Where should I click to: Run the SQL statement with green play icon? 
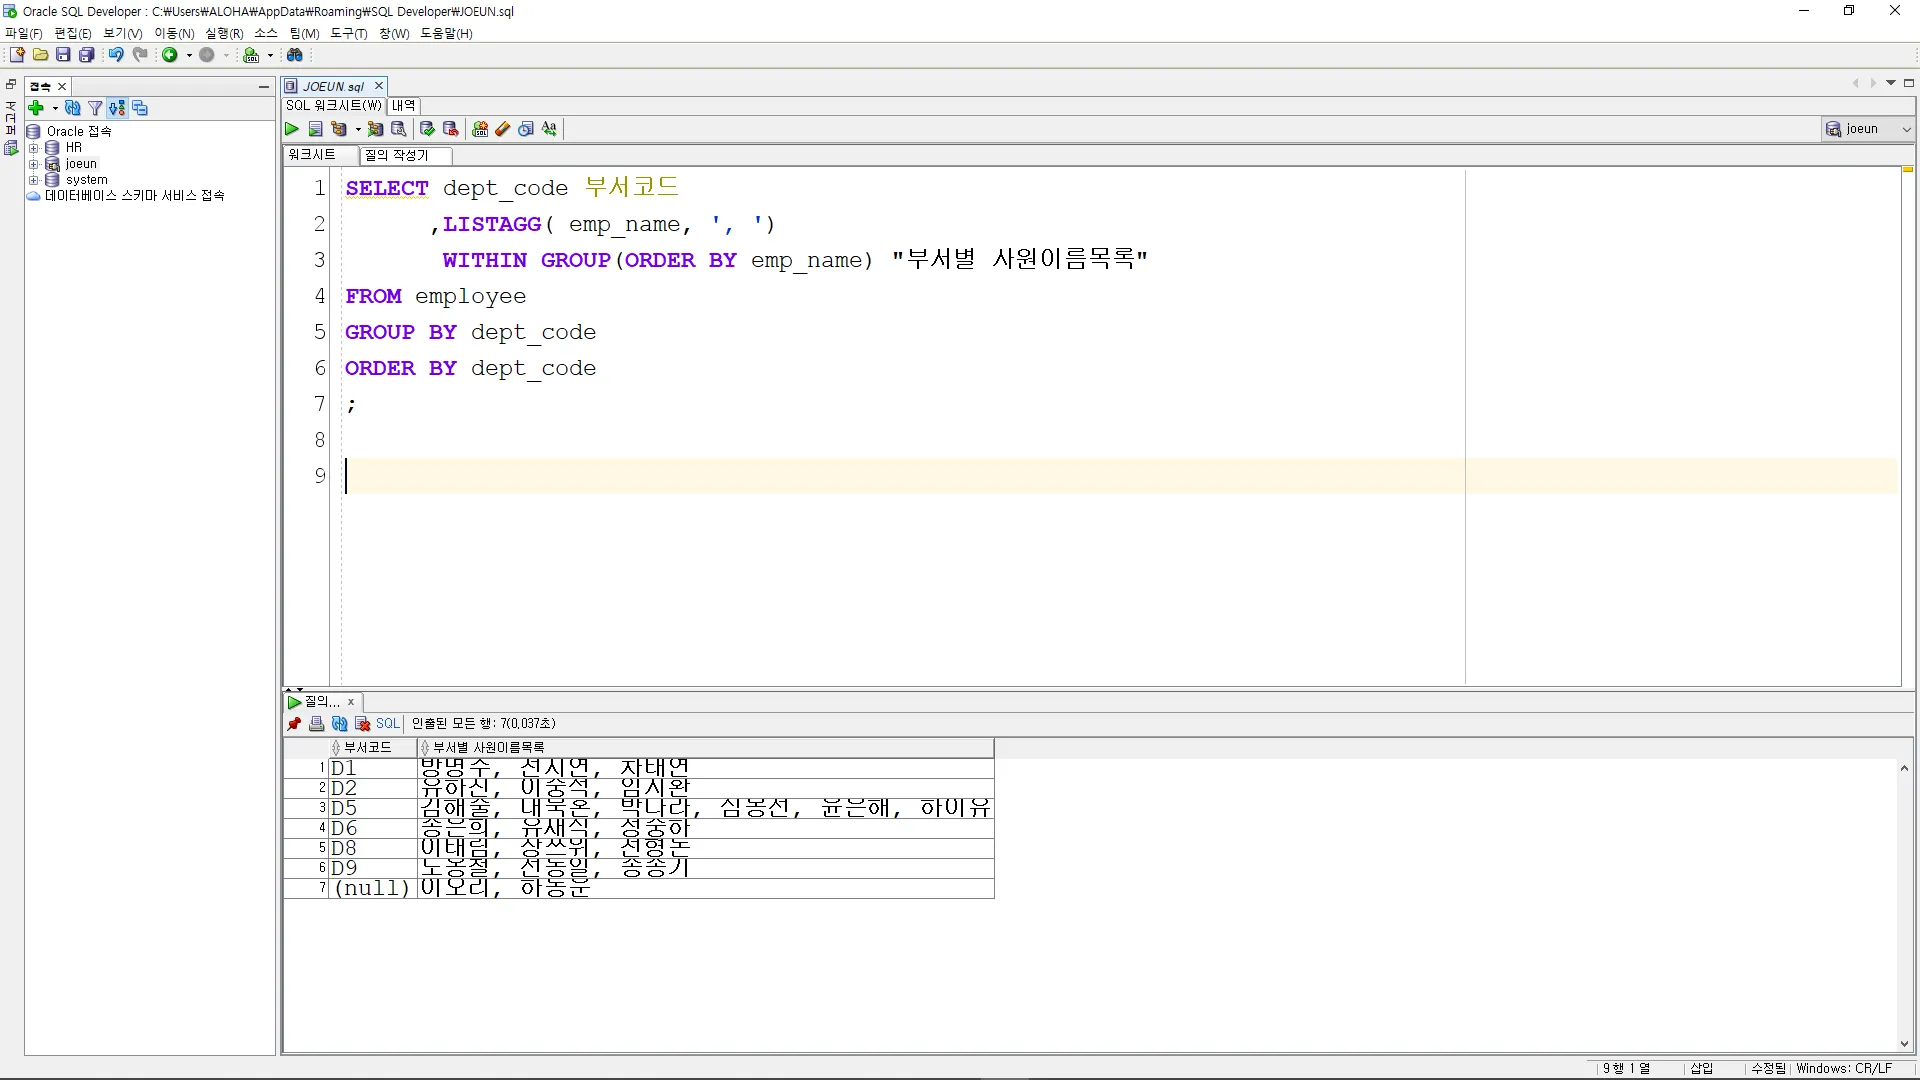pos(291,129)
